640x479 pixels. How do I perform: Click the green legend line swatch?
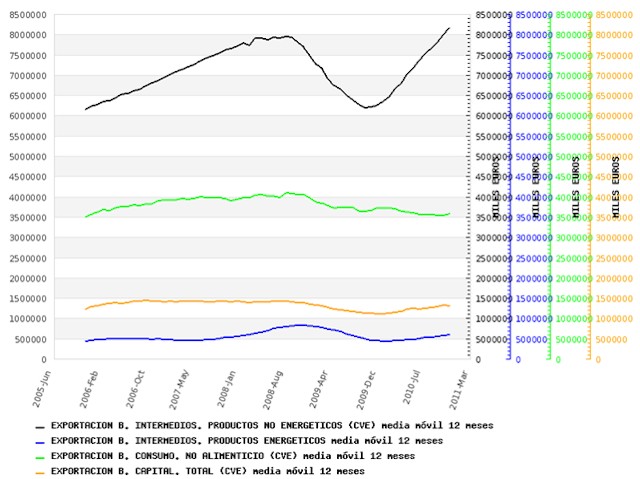pyautogui.click(x=39, y=455)
